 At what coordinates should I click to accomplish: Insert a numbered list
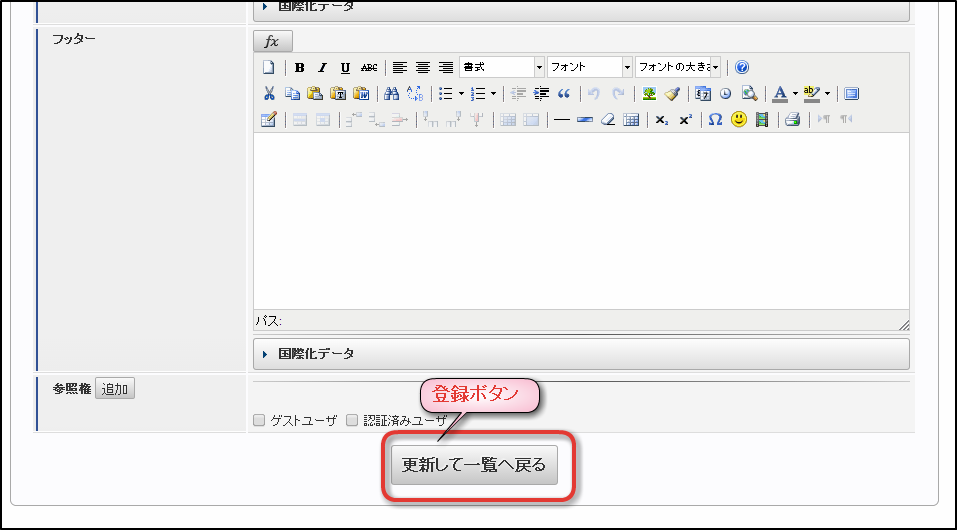coord(478,93)
